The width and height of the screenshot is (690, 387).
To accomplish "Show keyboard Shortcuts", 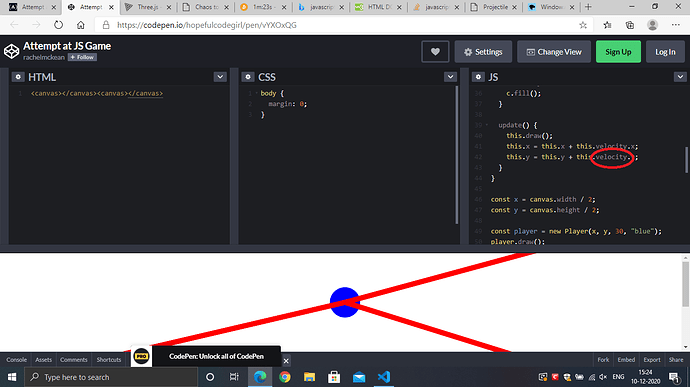I will coord(109,360).
